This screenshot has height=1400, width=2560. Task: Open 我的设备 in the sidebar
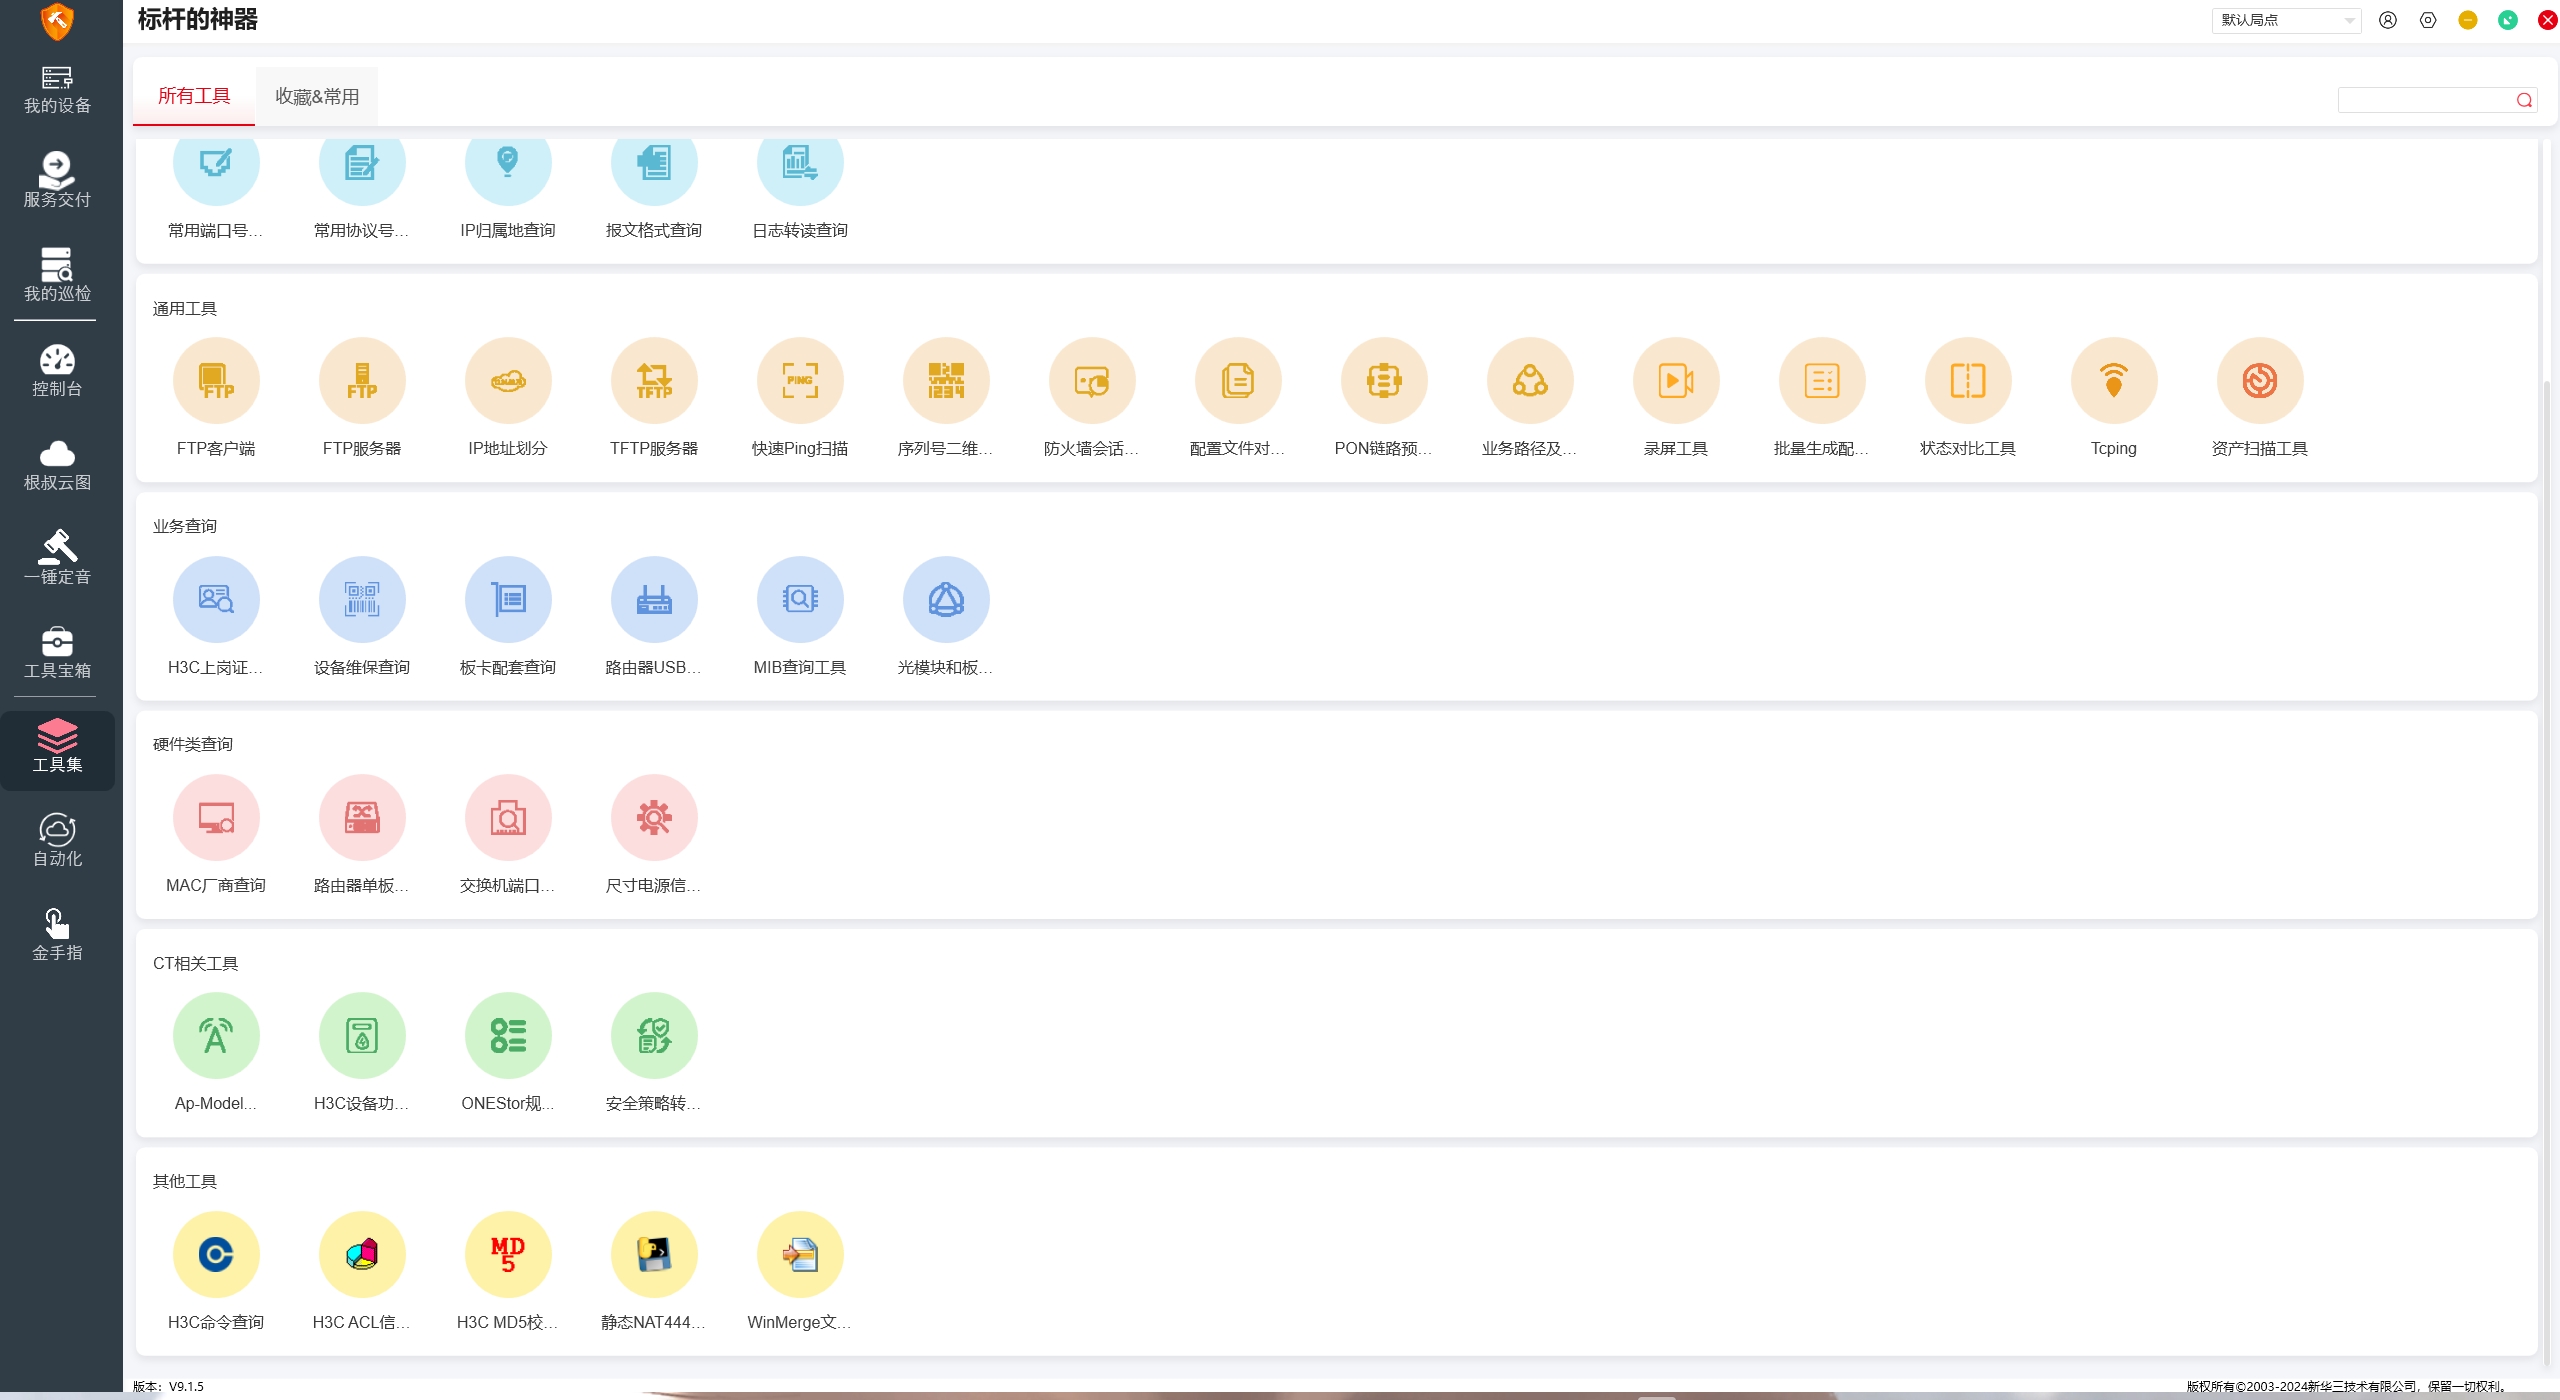point(57,89)
